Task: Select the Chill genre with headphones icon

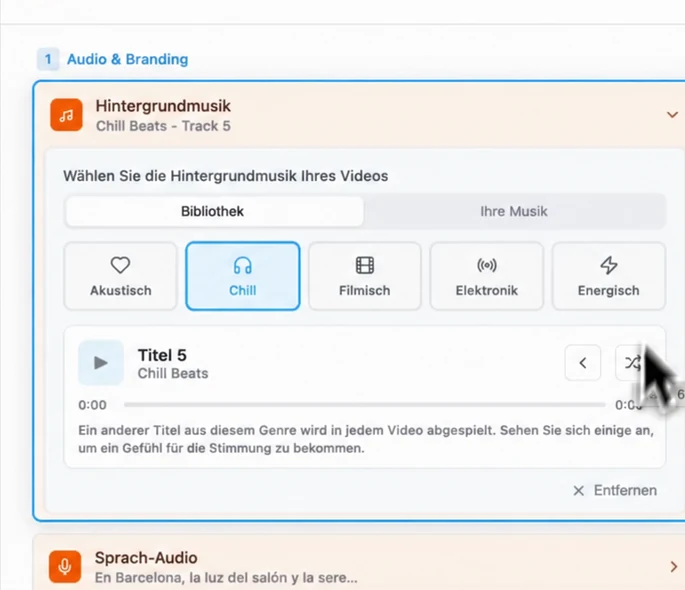Action: (x=243, y=276)
